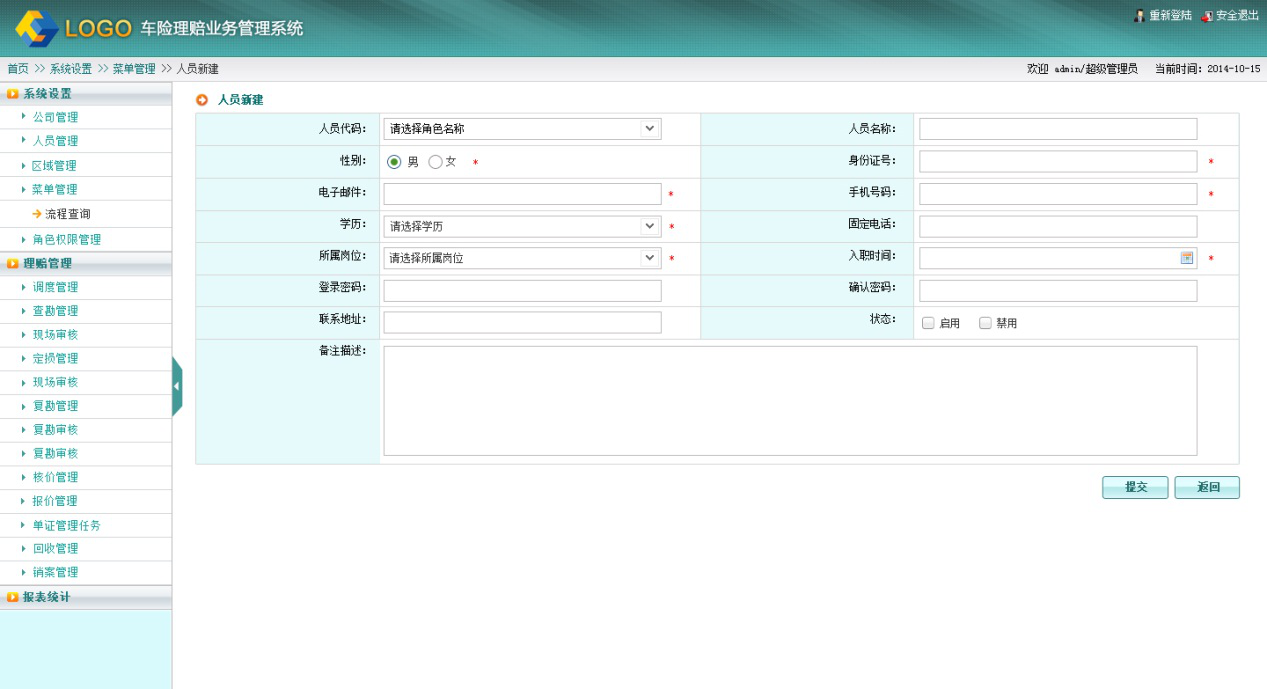Open the 请选择角色名称 dropdown
Image resolution: width=1267 pixels, height=689 pixels.
click(x=522, y=128)
